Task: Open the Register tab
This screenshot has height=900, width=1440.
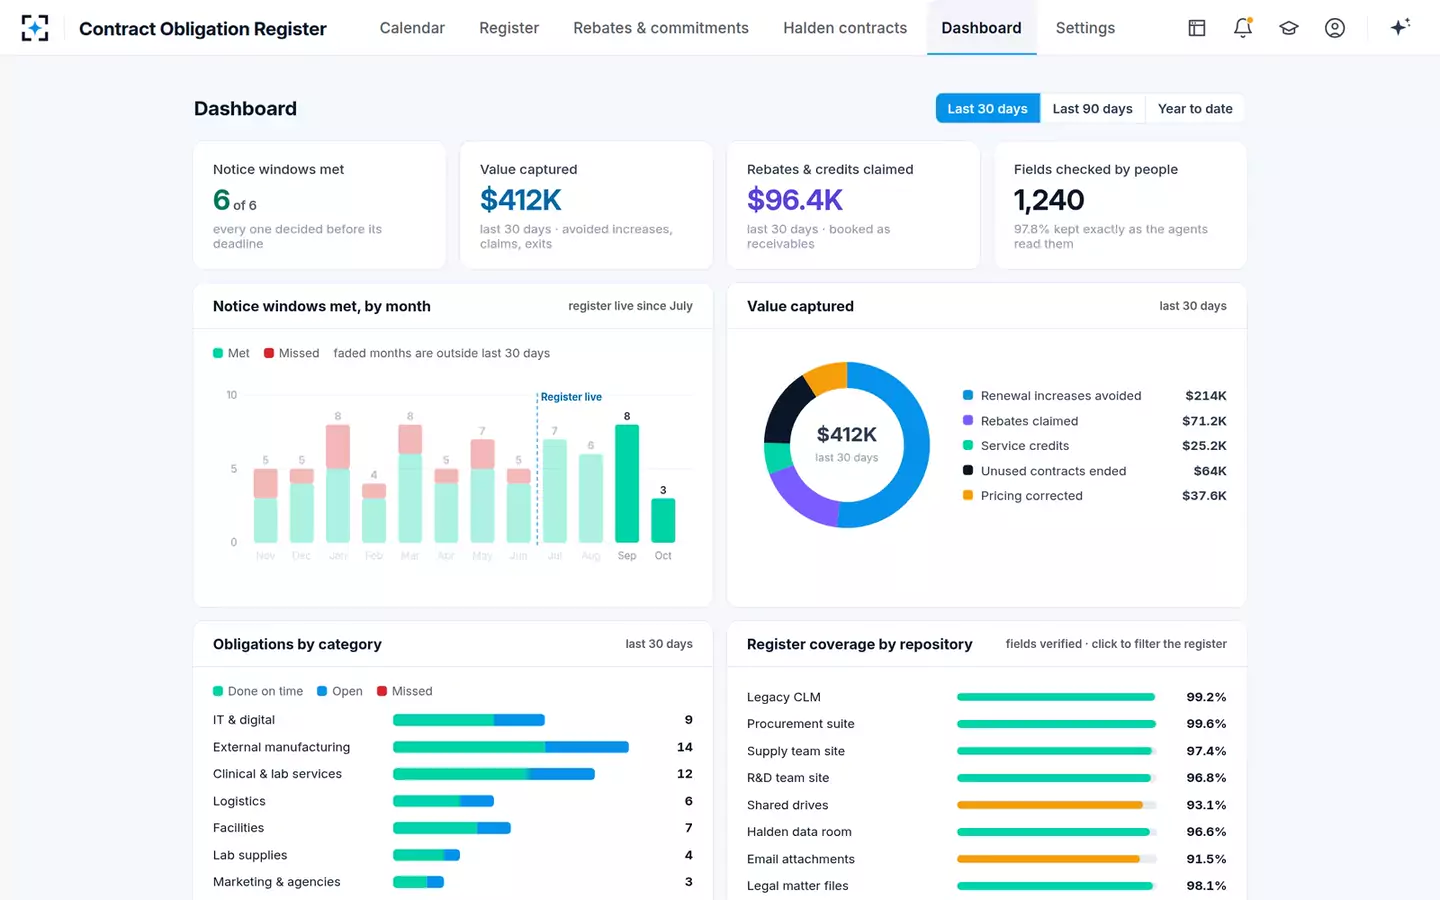Action: [509, 28]
